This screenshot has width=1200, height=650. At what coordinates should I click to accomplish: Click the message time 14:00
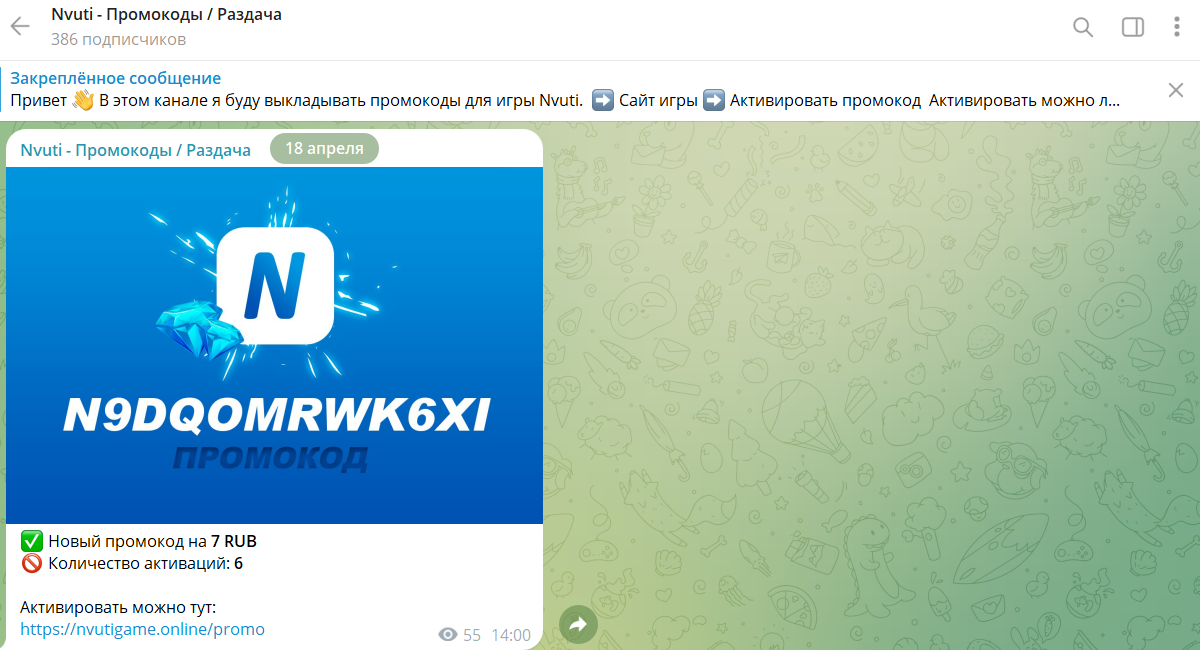pos(511,635)
